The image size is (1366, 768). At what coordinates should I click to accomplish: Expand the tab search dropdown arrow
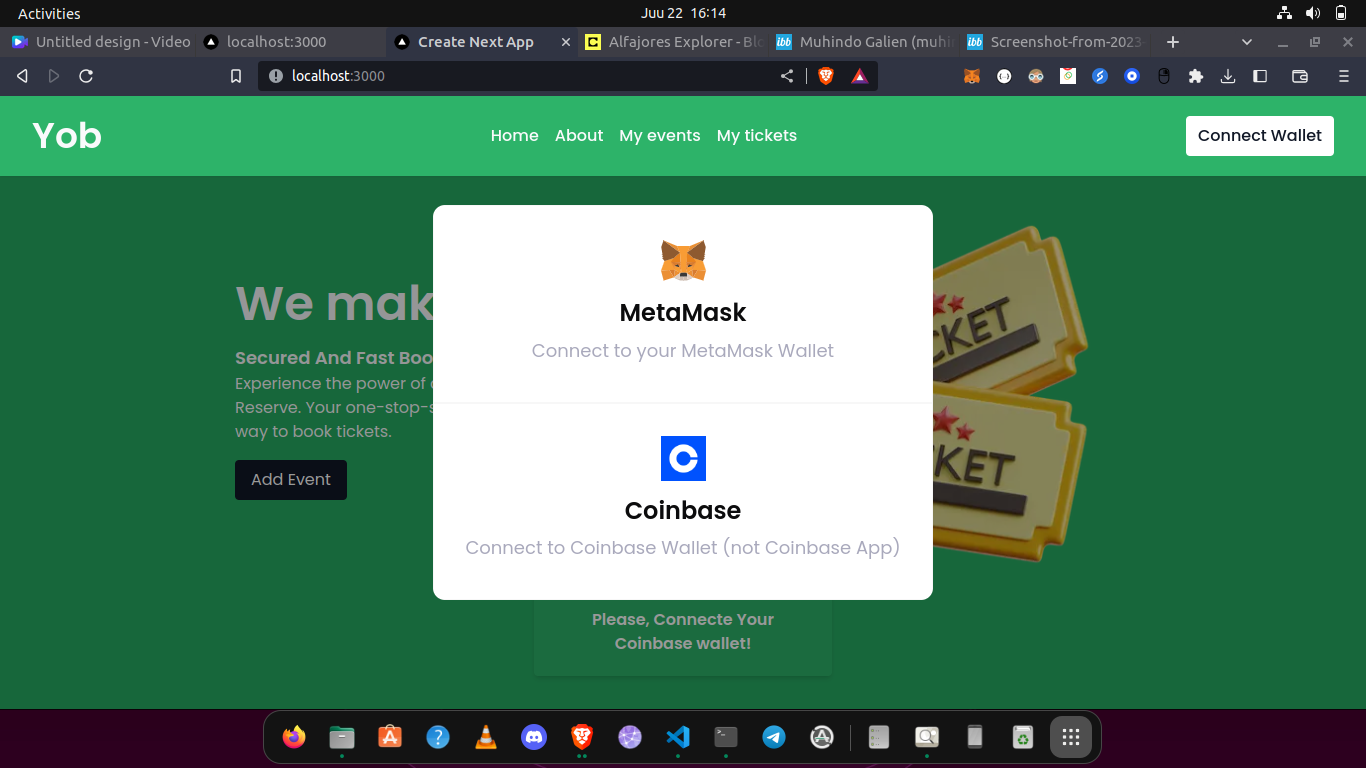coord(1247,42)
